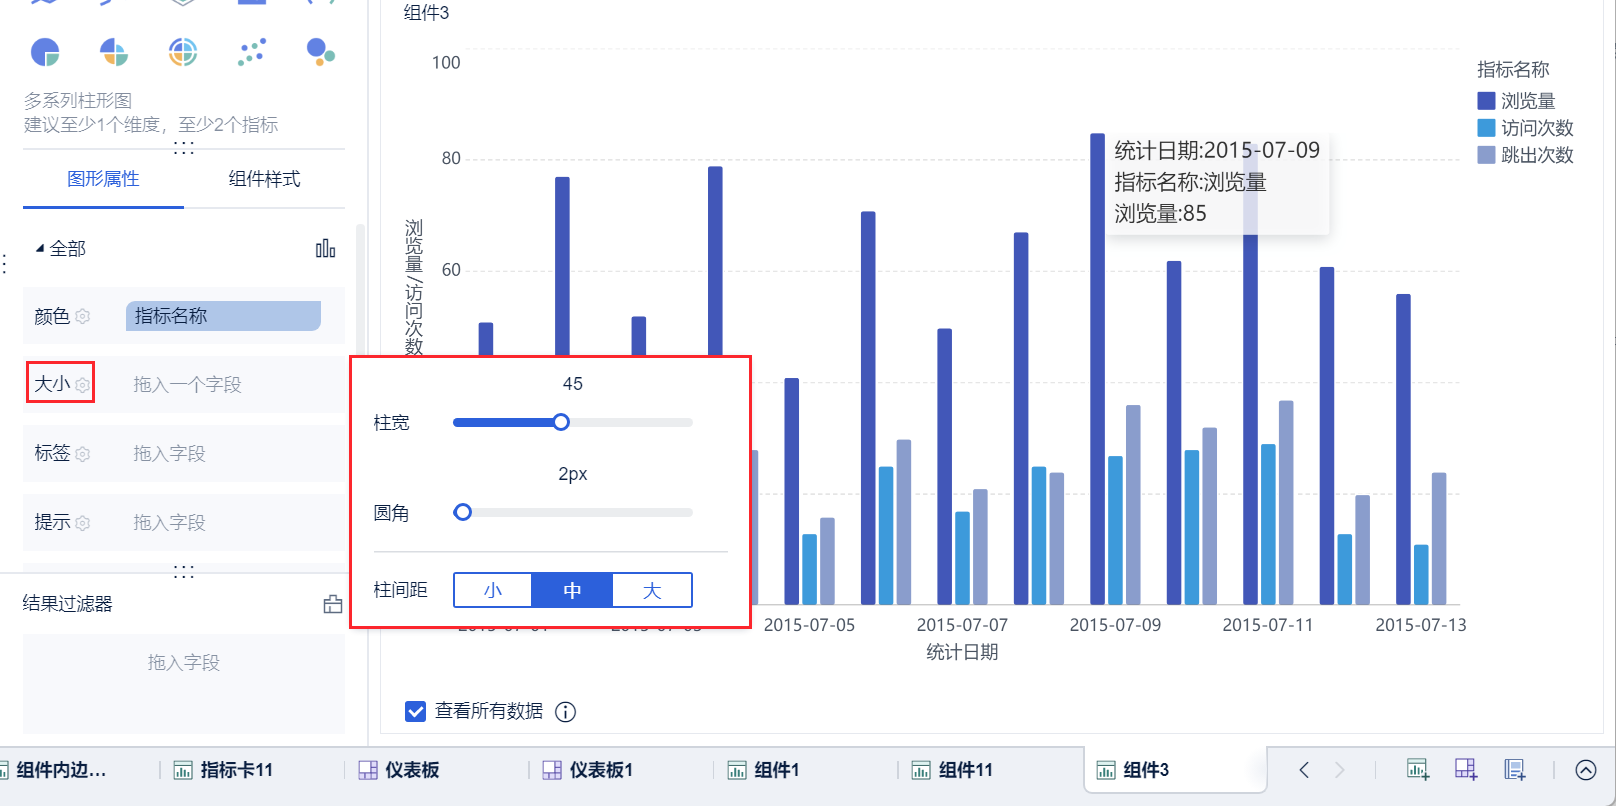Collapse the 全部 section triangle
1616x806 pixels.
click(x=40, y=248)
